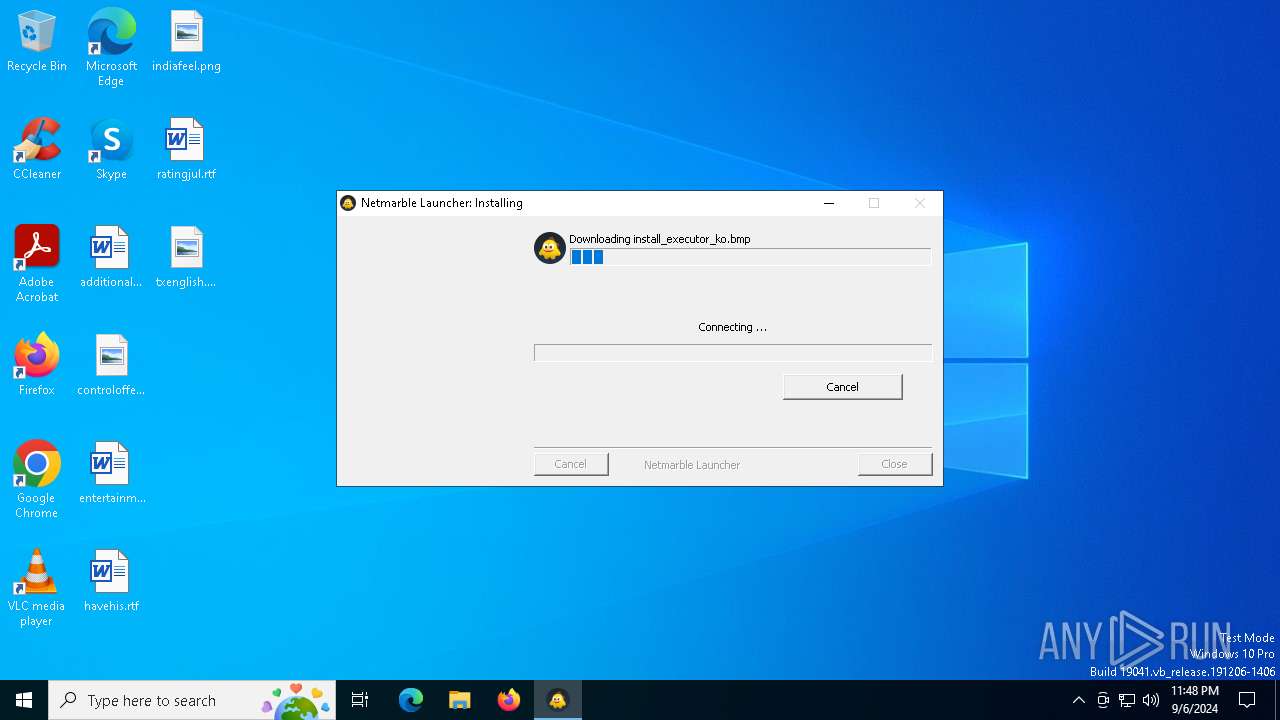The width and height of the screenshot is (1280, 720).
Task: Open network status tray icon
Action: click(1127, 700)
